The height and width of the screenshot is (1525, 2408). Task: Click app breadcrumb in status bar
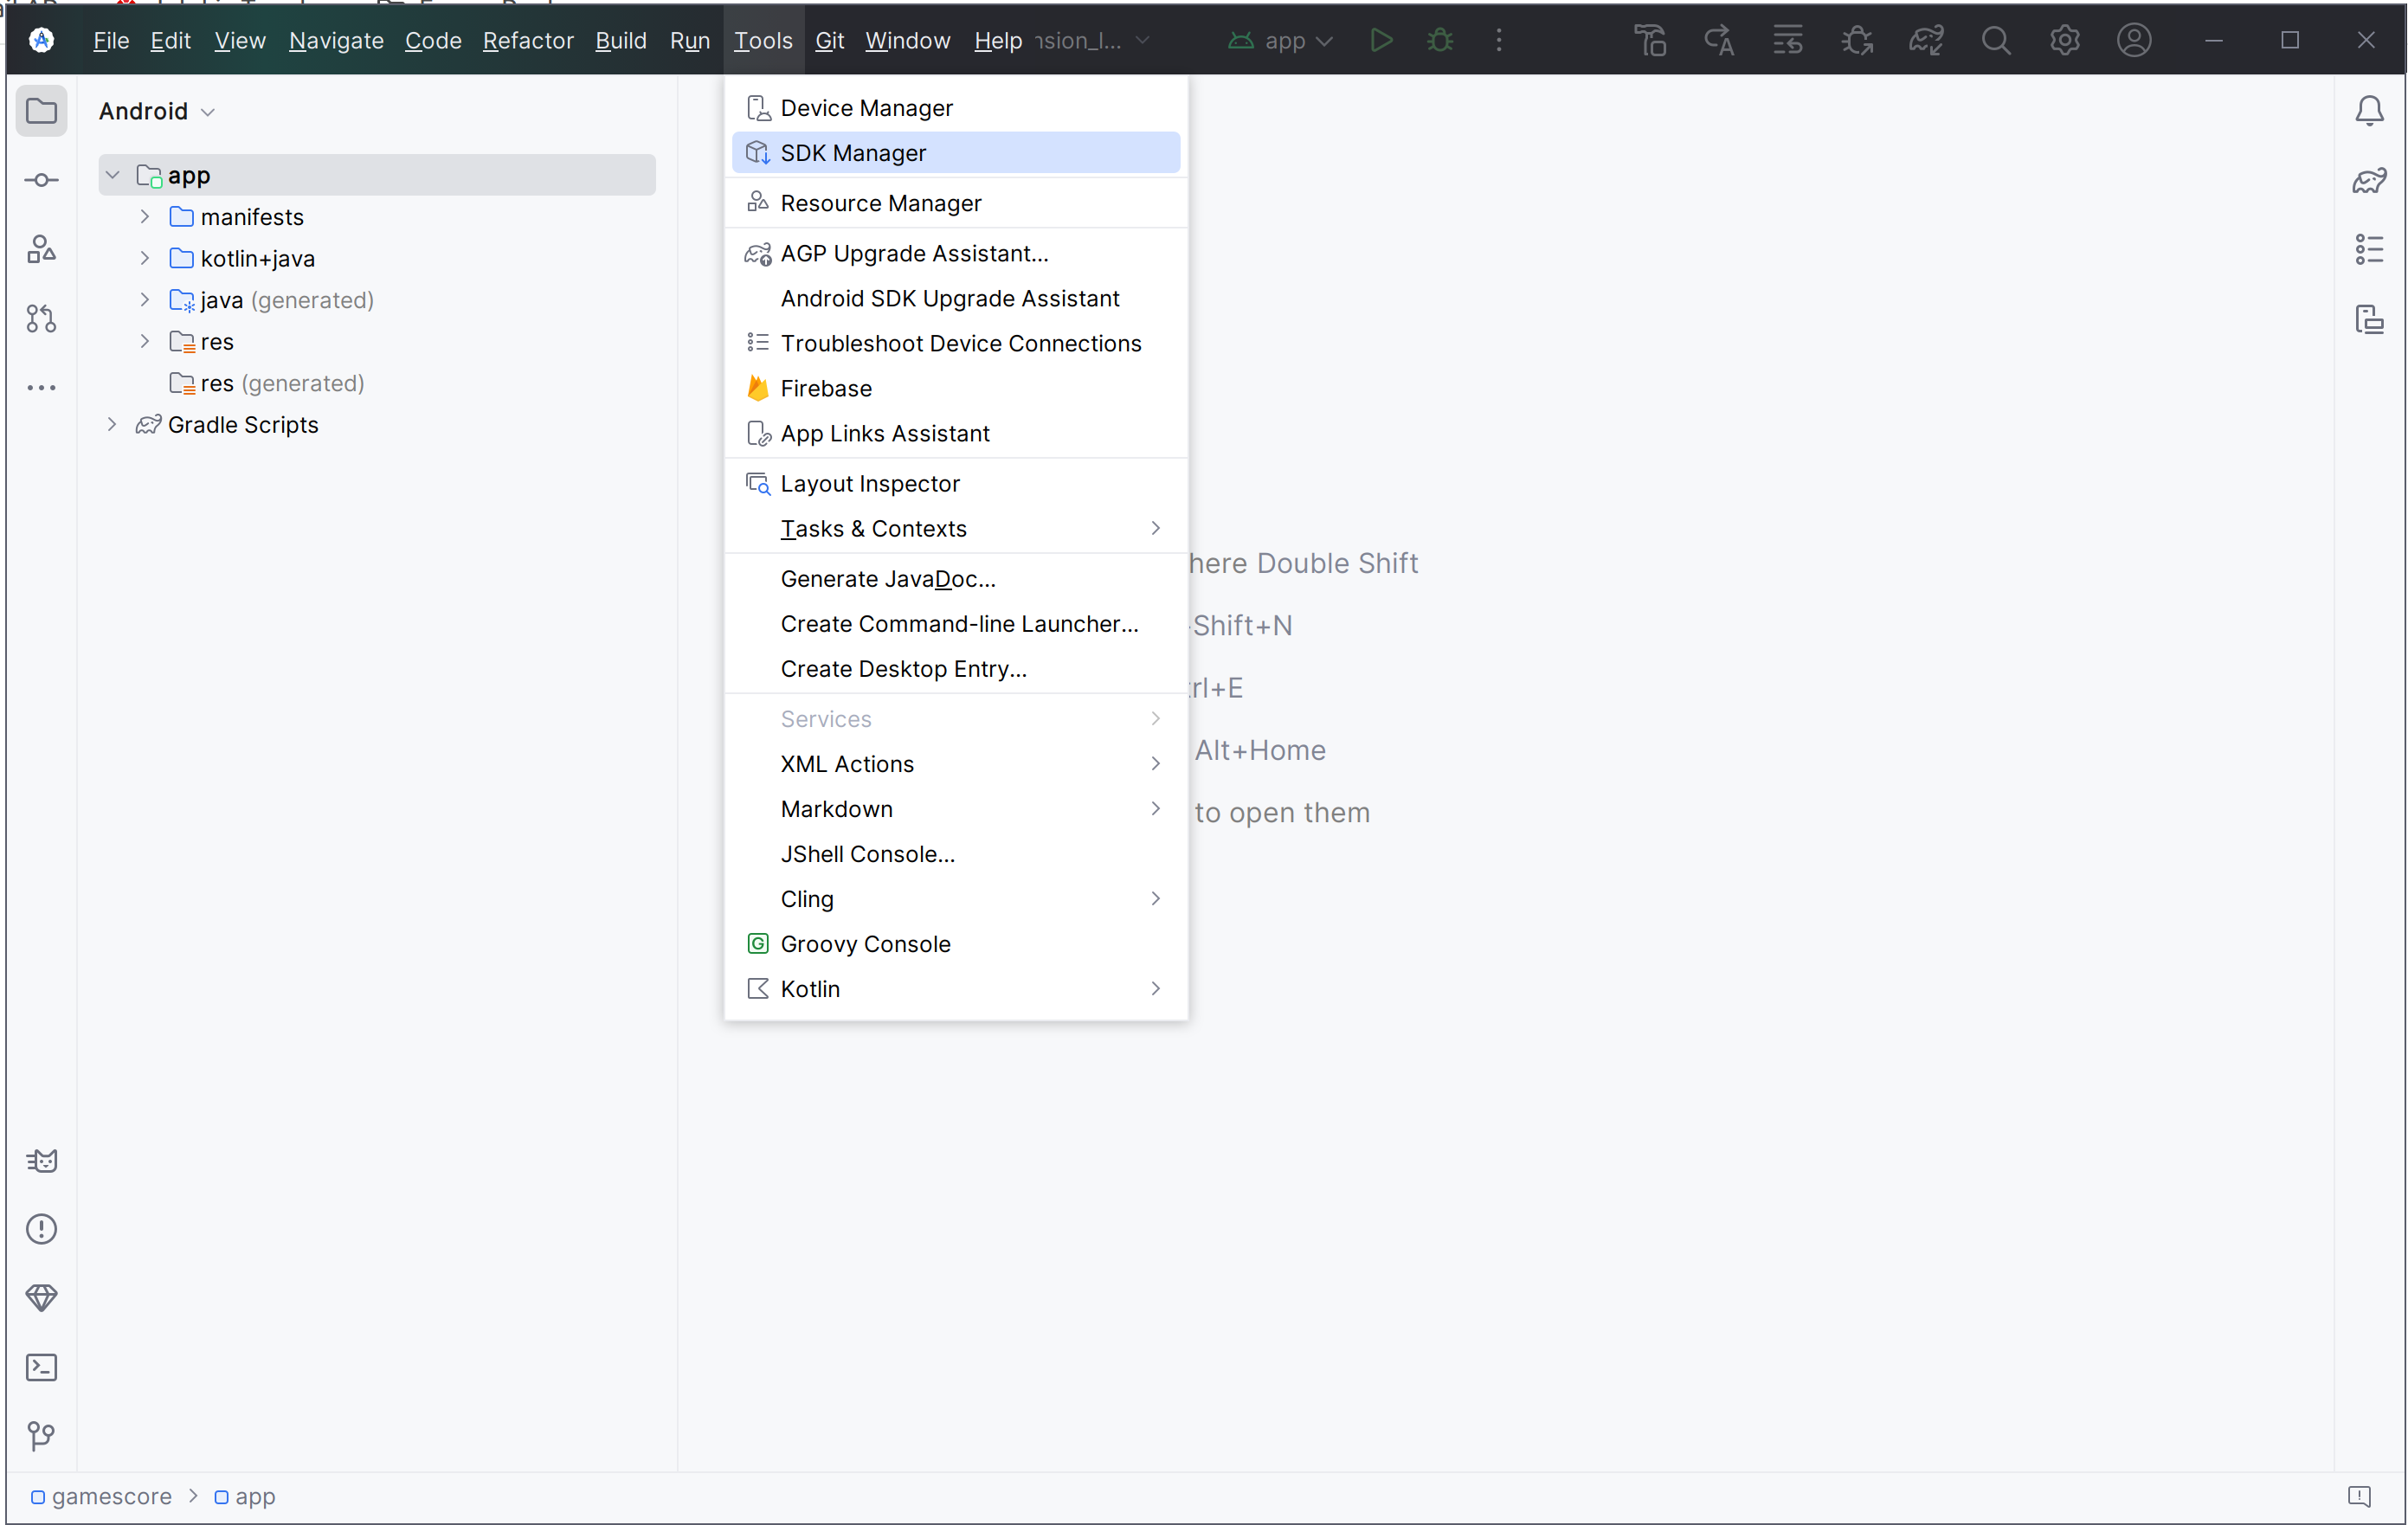(x=245, y=1496)
